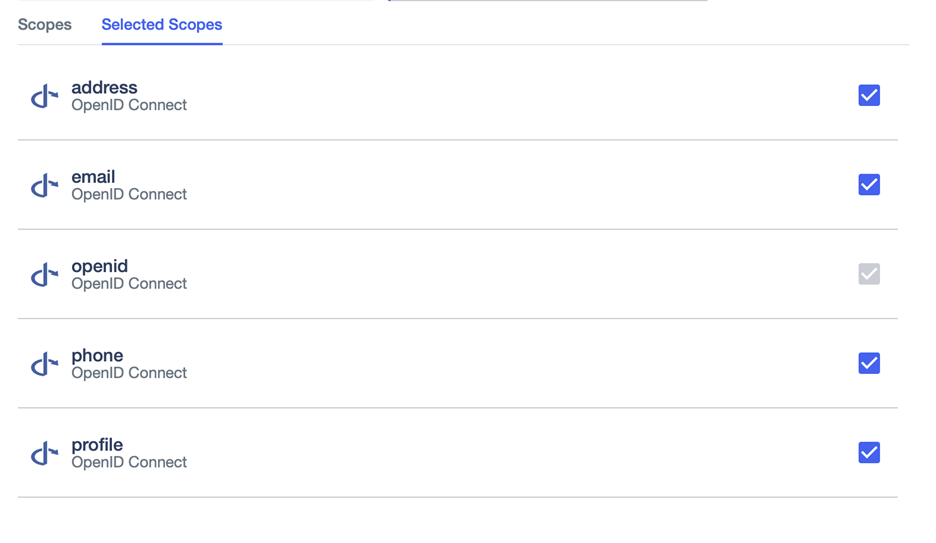The height and width of the screenshot is (543, 936).
Task: Click the address scope name
Action: [x=104, y=87]
